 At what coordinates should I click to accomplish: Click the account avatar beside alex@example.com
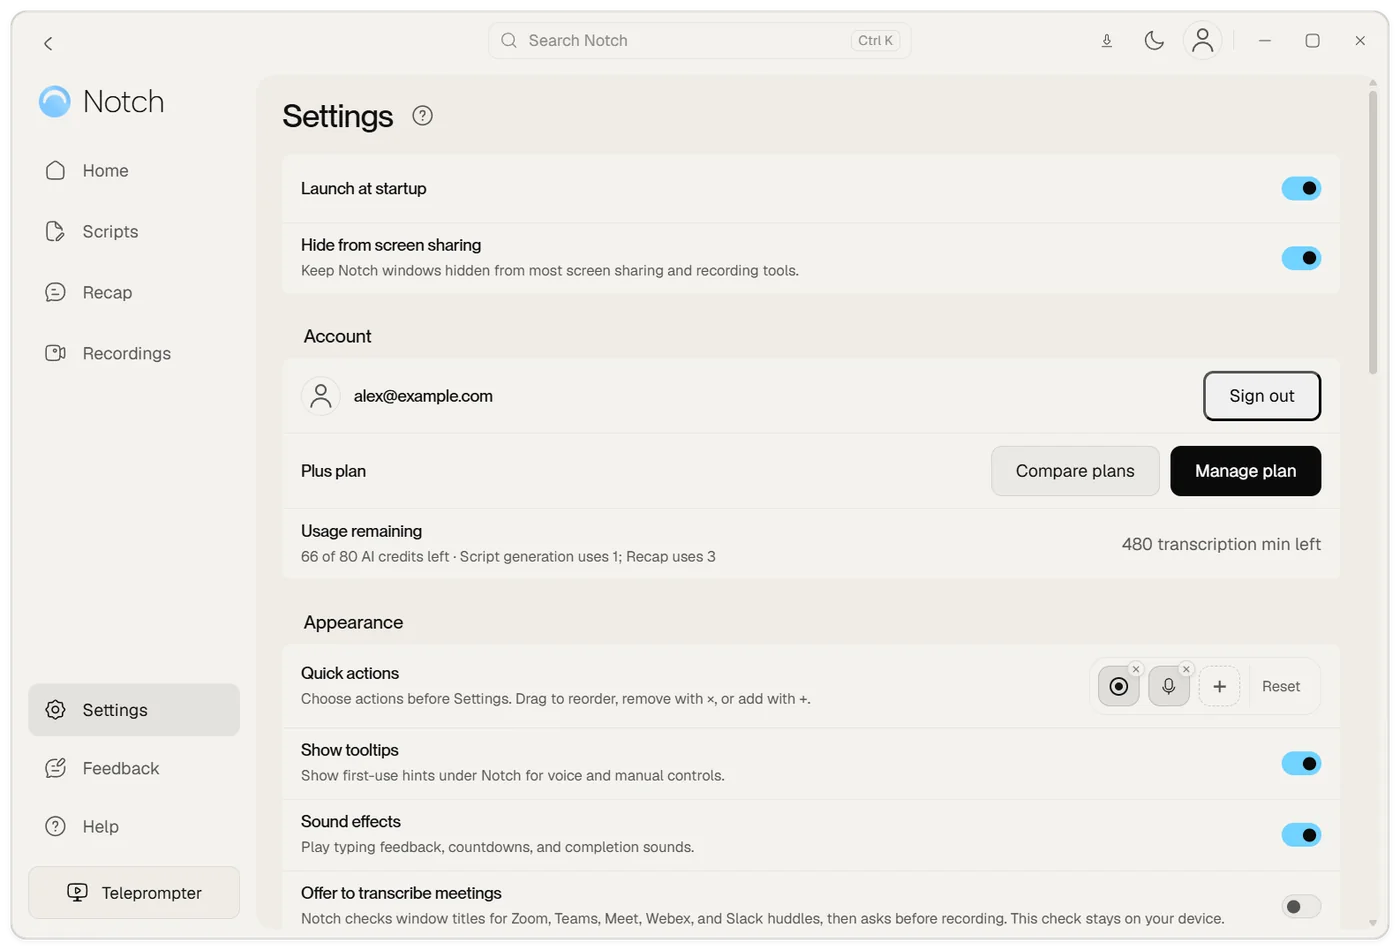[321, 396]
